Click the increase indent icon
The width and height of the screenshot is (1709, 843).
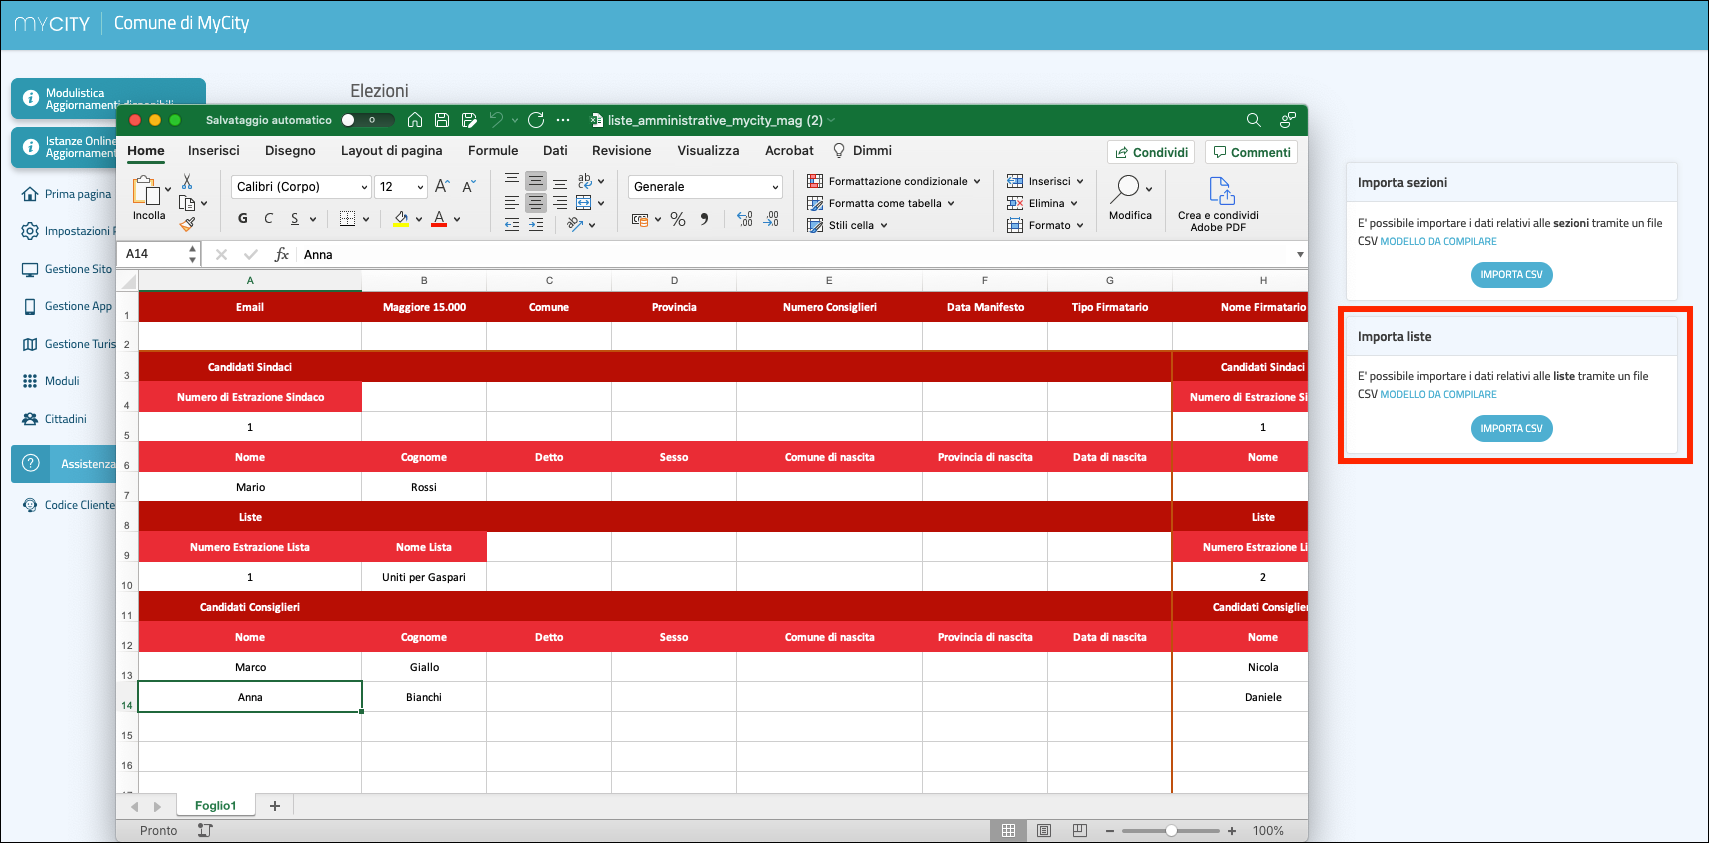[x=536, y=225]
